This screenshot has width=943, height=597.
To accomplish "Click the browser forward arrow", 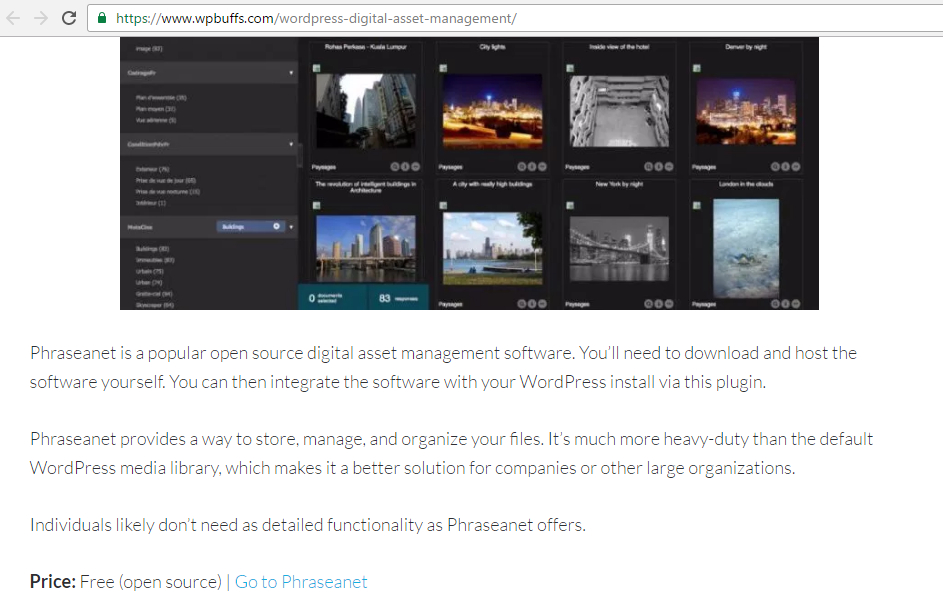I will (41, 18).
